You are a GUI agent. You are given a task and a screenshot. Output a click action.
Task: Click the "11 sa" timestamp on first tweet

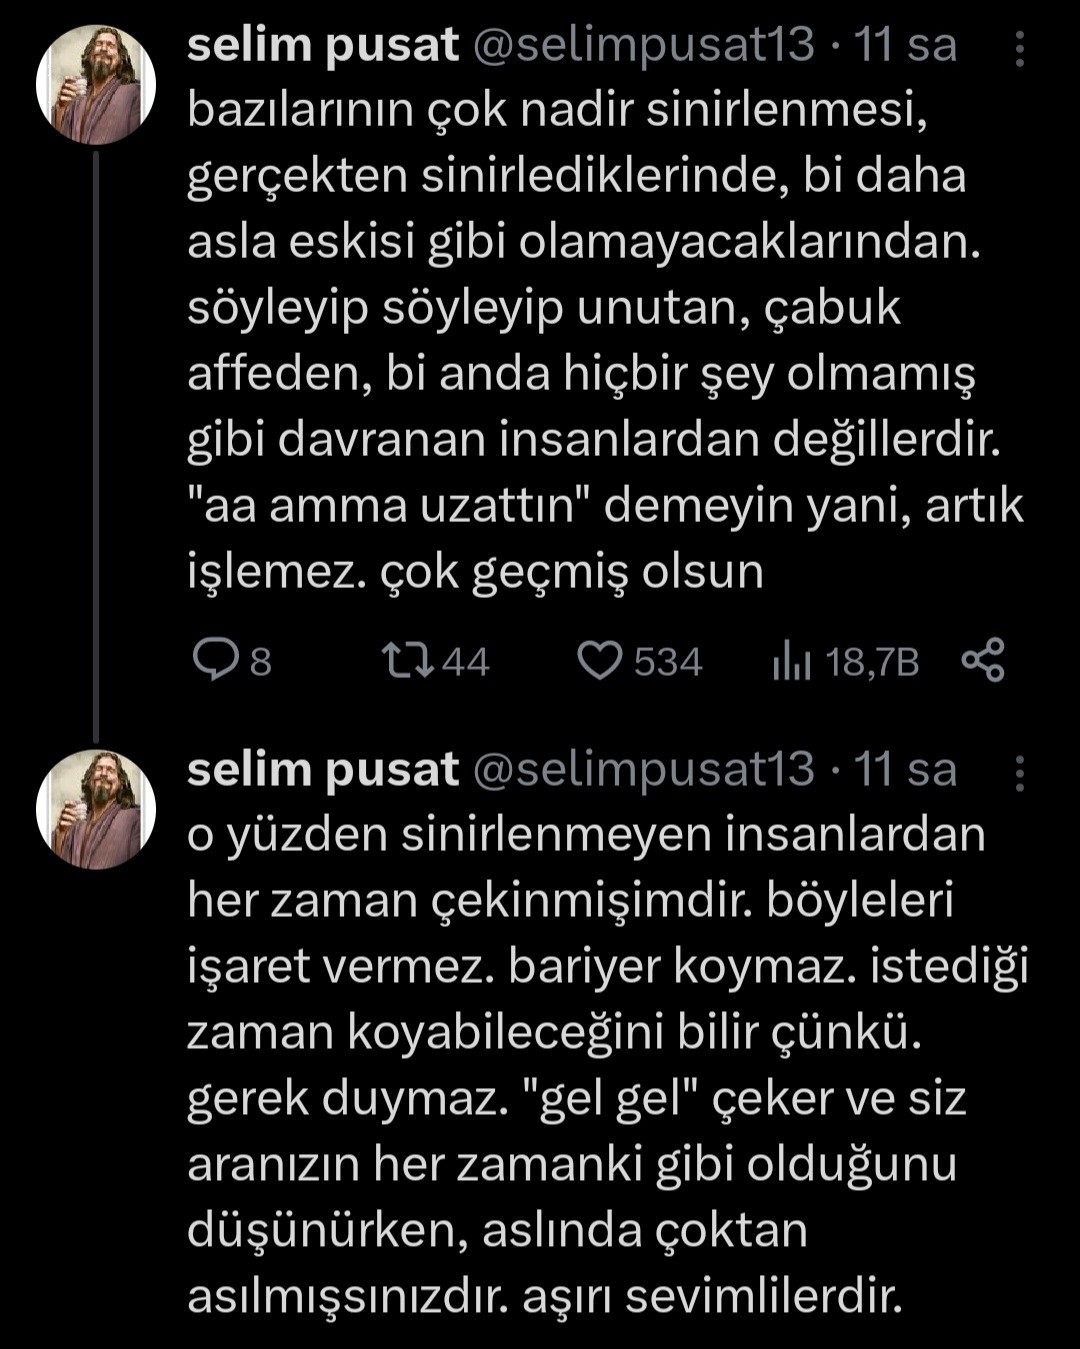[905, 46]
